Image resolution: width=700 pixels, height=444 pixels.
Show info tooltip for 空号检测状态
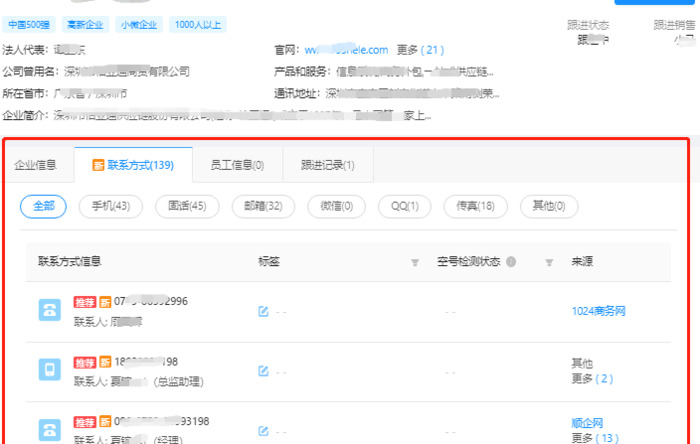click(x=511, y=262)
